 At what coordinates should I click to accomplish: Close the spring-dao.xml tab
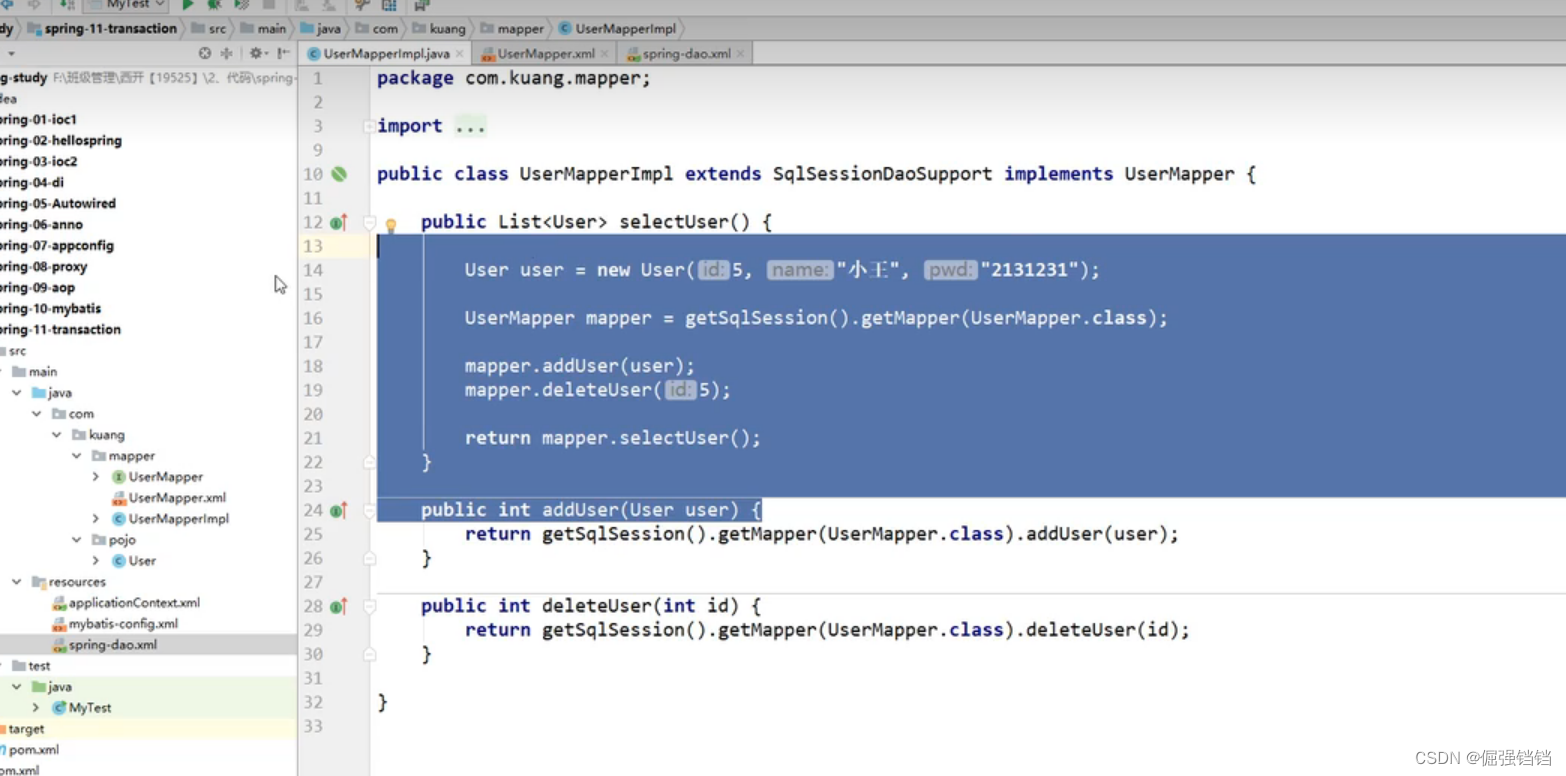click(x=741, y=54)
